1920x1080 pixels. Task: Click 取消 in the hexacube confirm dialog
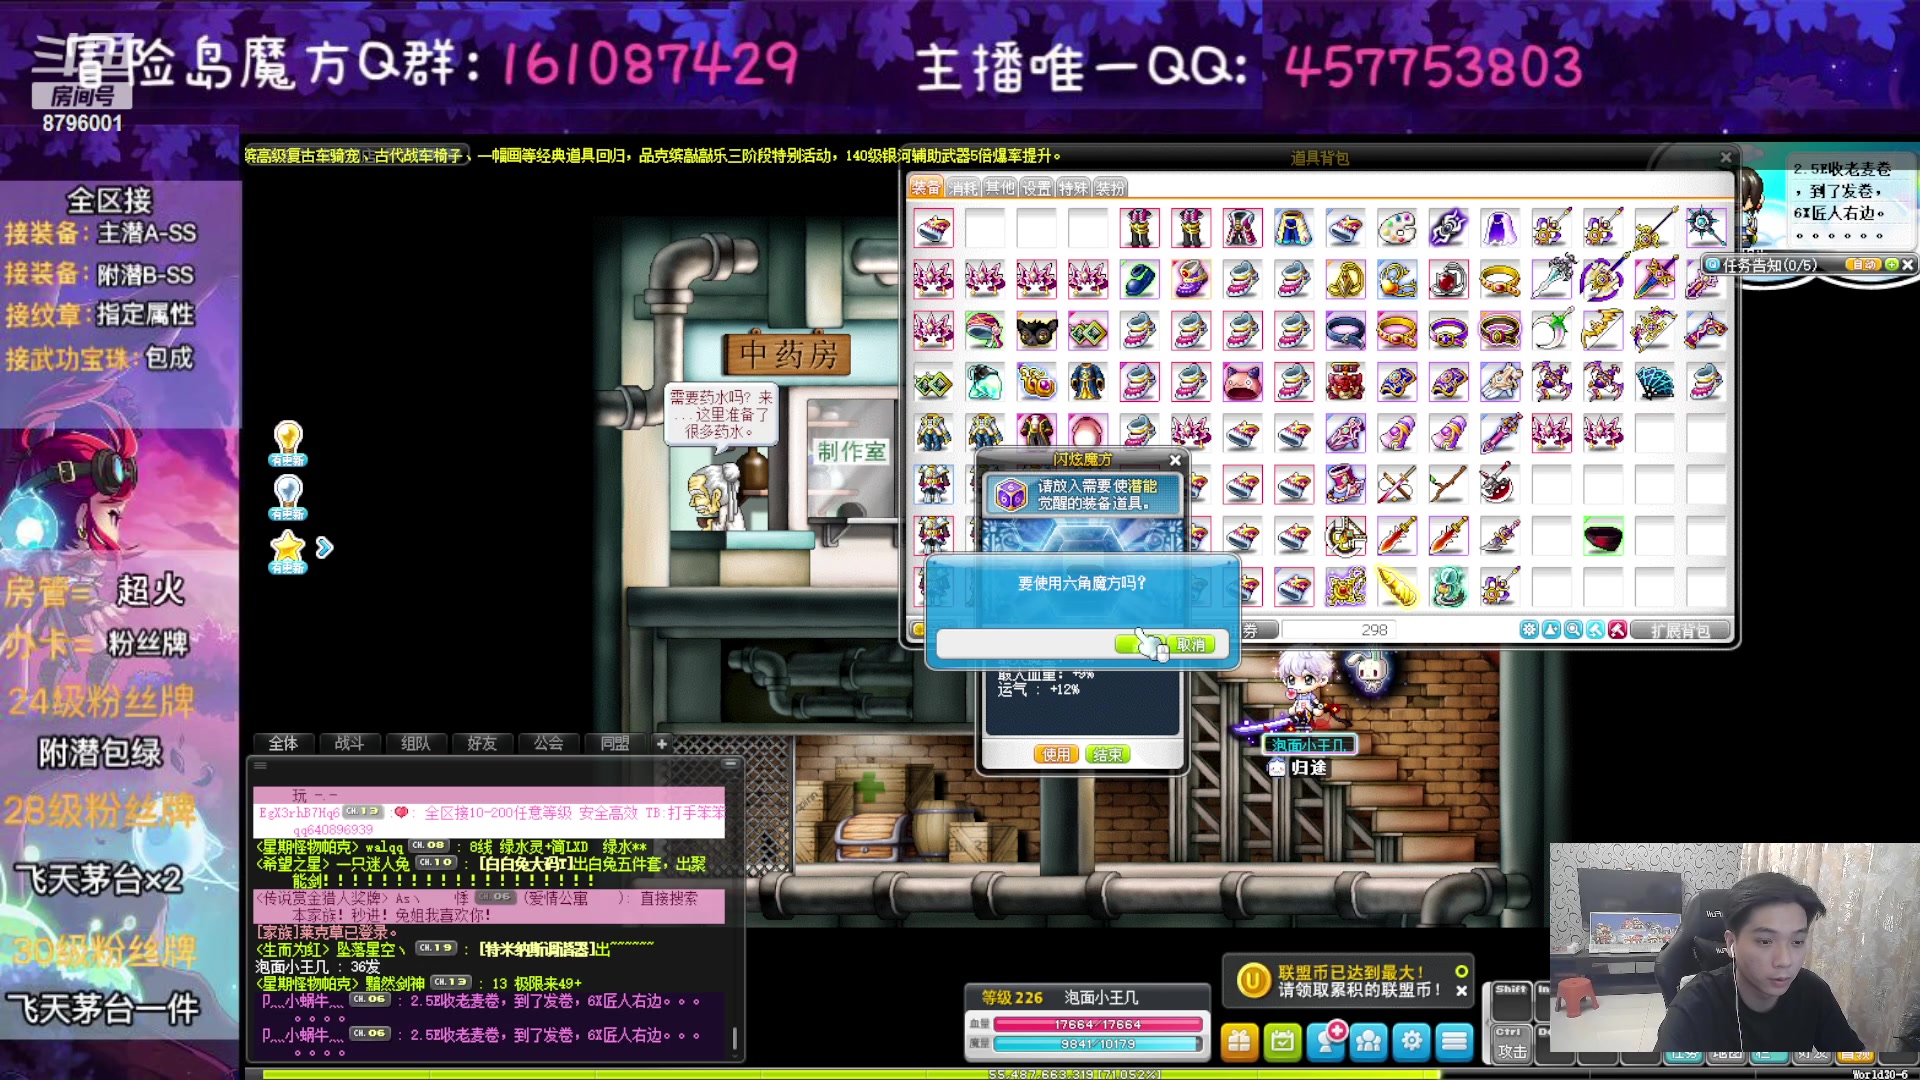pos(1191,645)
